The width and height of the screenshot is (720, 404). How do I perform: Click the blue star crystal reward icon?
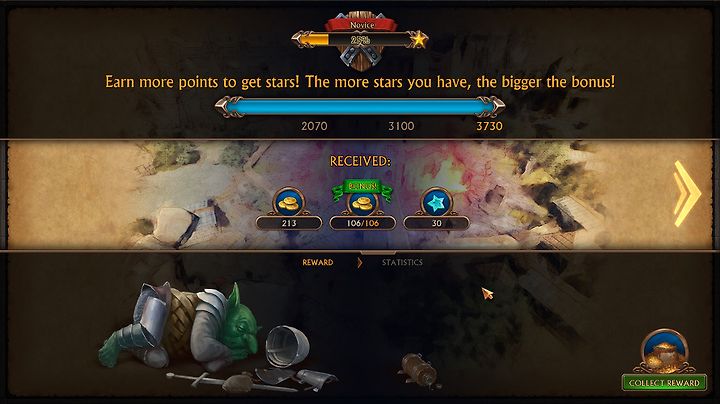436,201
